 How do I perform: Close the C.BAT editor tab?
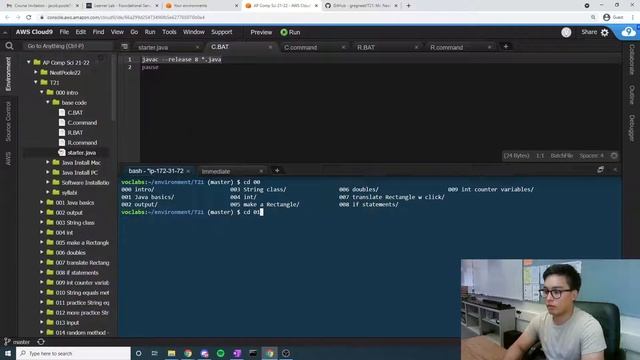[x=270, y=47]
